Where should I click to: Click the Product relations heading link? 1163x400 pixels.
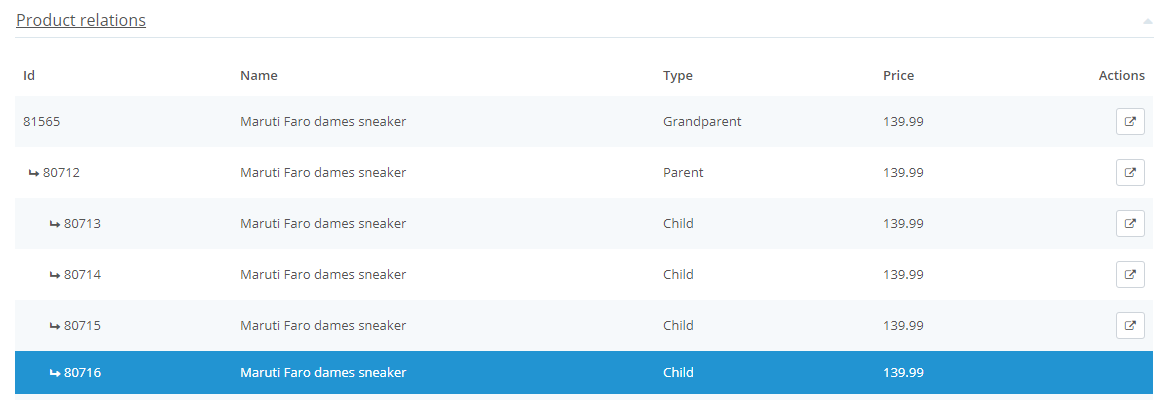(x=81, y=20)
